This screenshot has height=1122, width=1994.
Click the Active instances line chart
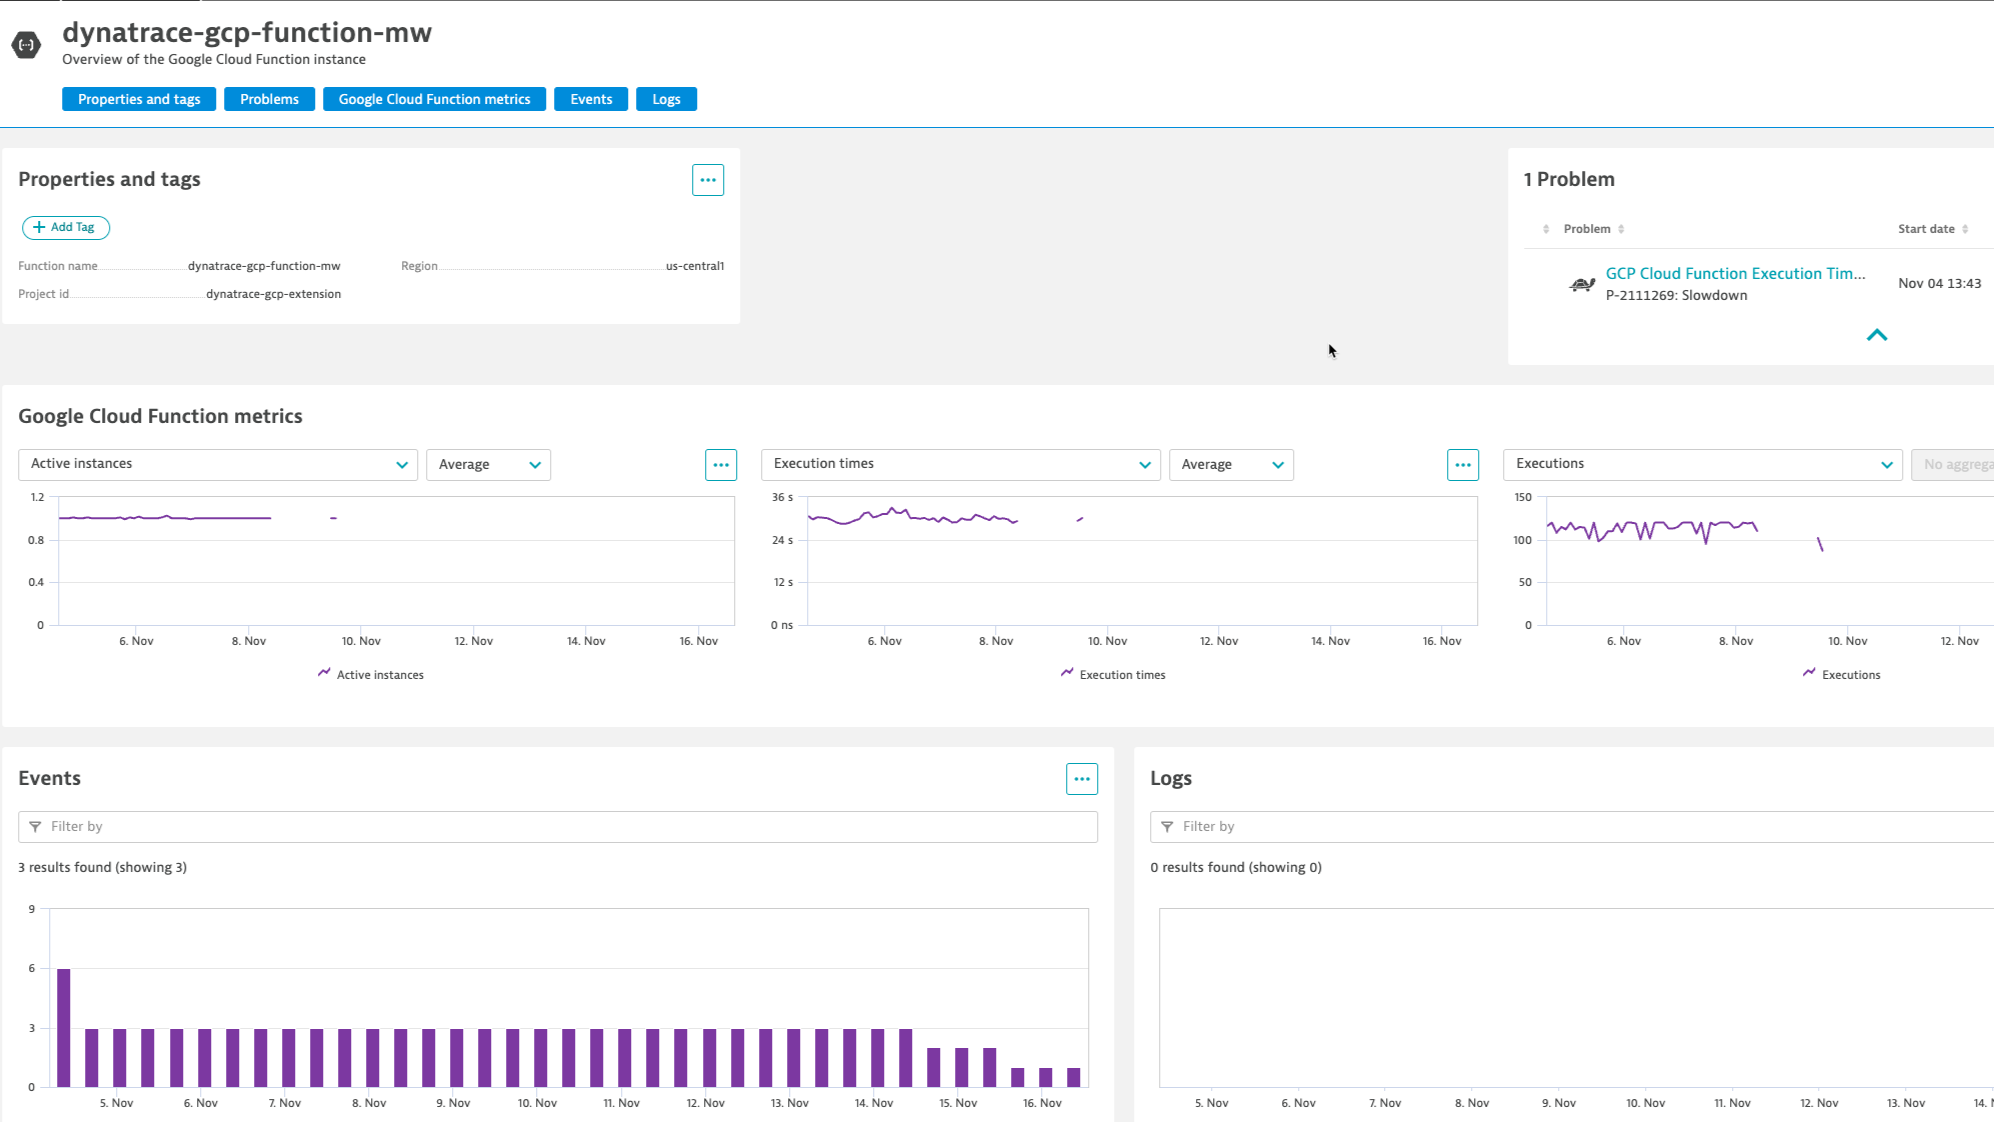[397, 561]
